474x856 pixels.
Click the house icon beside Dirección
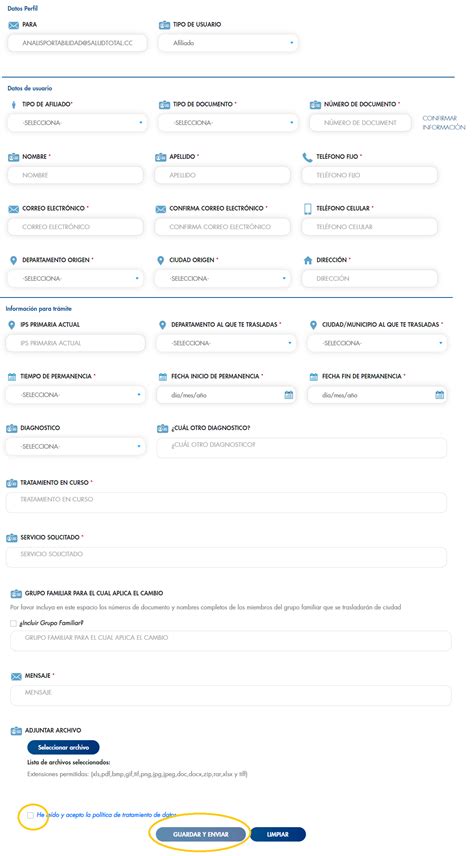[x=308, y=260]
